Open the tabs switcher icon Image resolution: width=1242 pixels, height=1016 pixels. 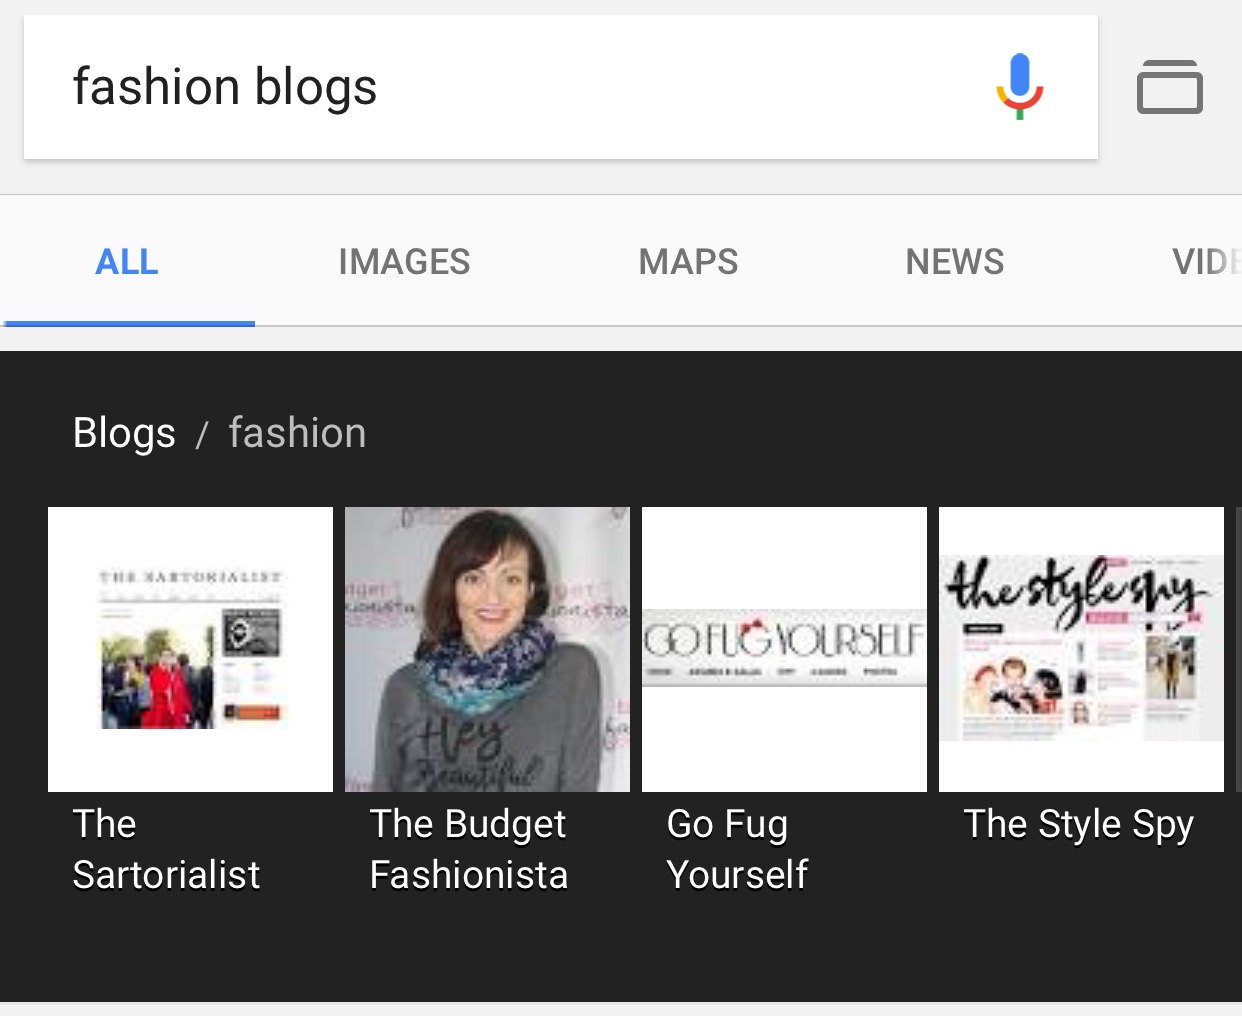click(x=1169, y=87)
